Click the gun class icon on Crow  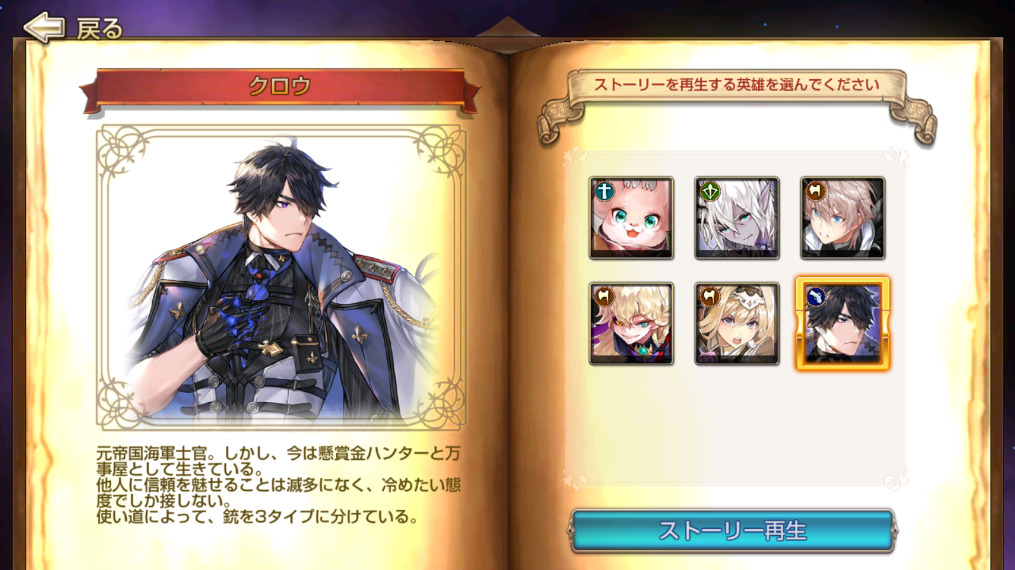coord(816,296)
